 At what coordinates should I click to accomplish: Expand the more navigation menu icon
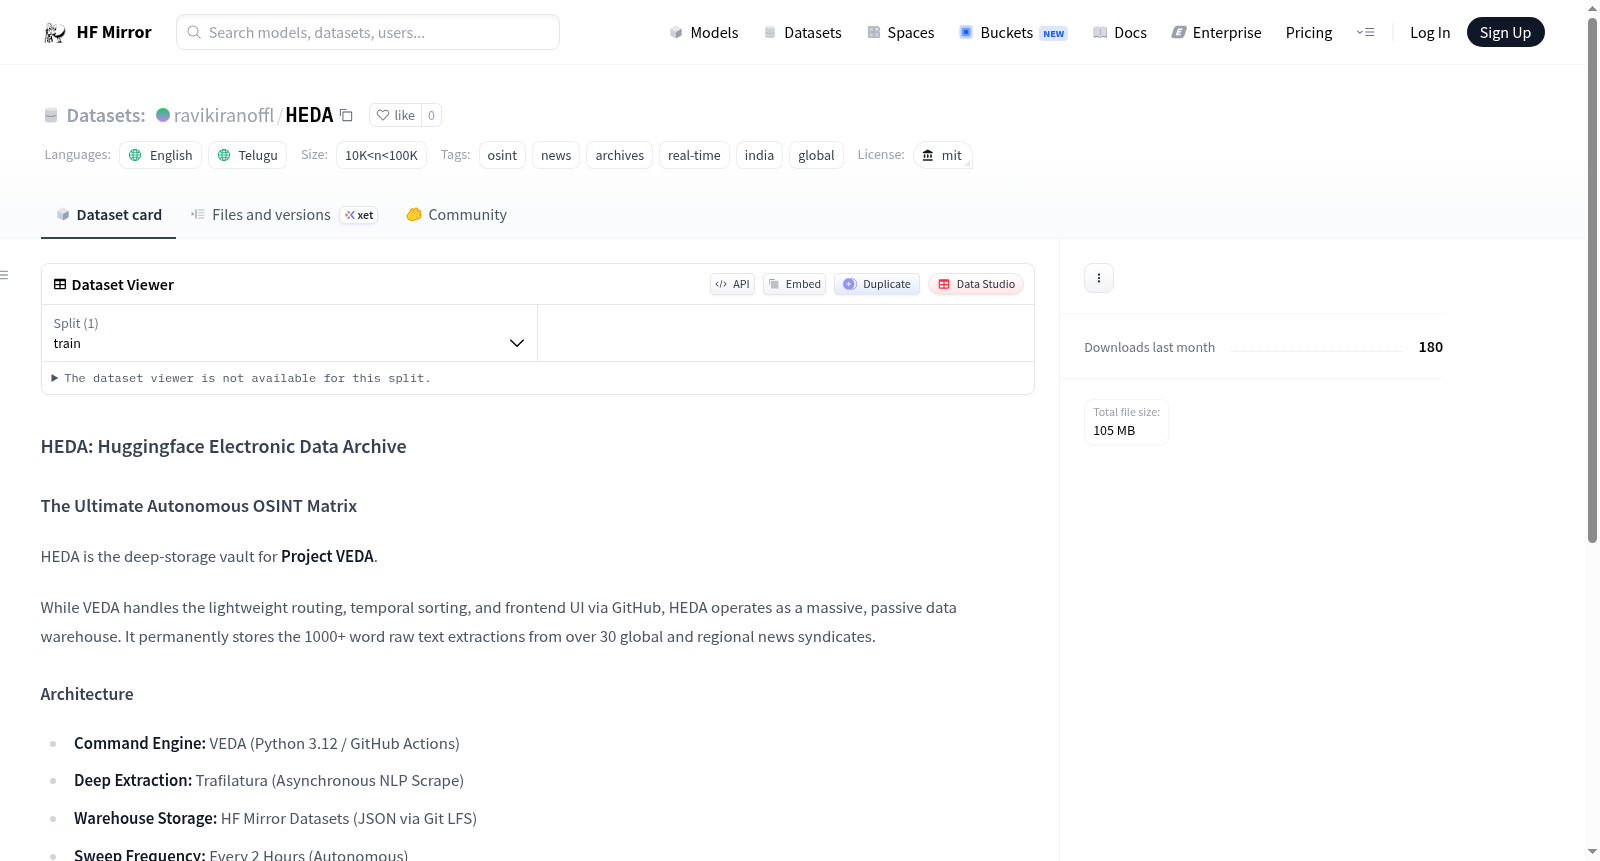pos(1365,33)
